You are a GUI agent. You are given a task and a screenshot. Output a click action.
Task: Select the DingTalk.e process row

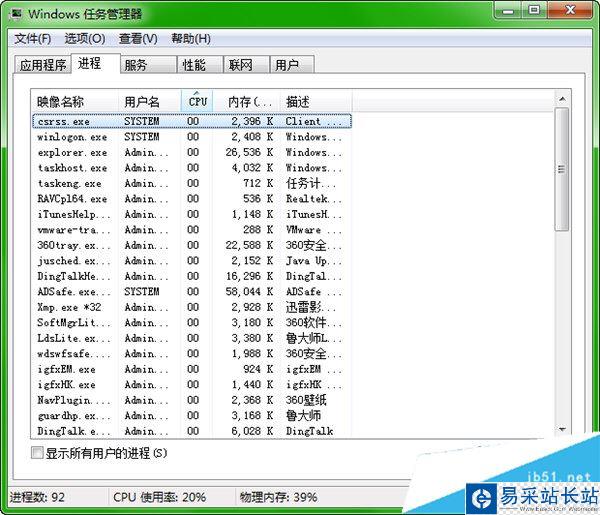click(x=192, y=431)
